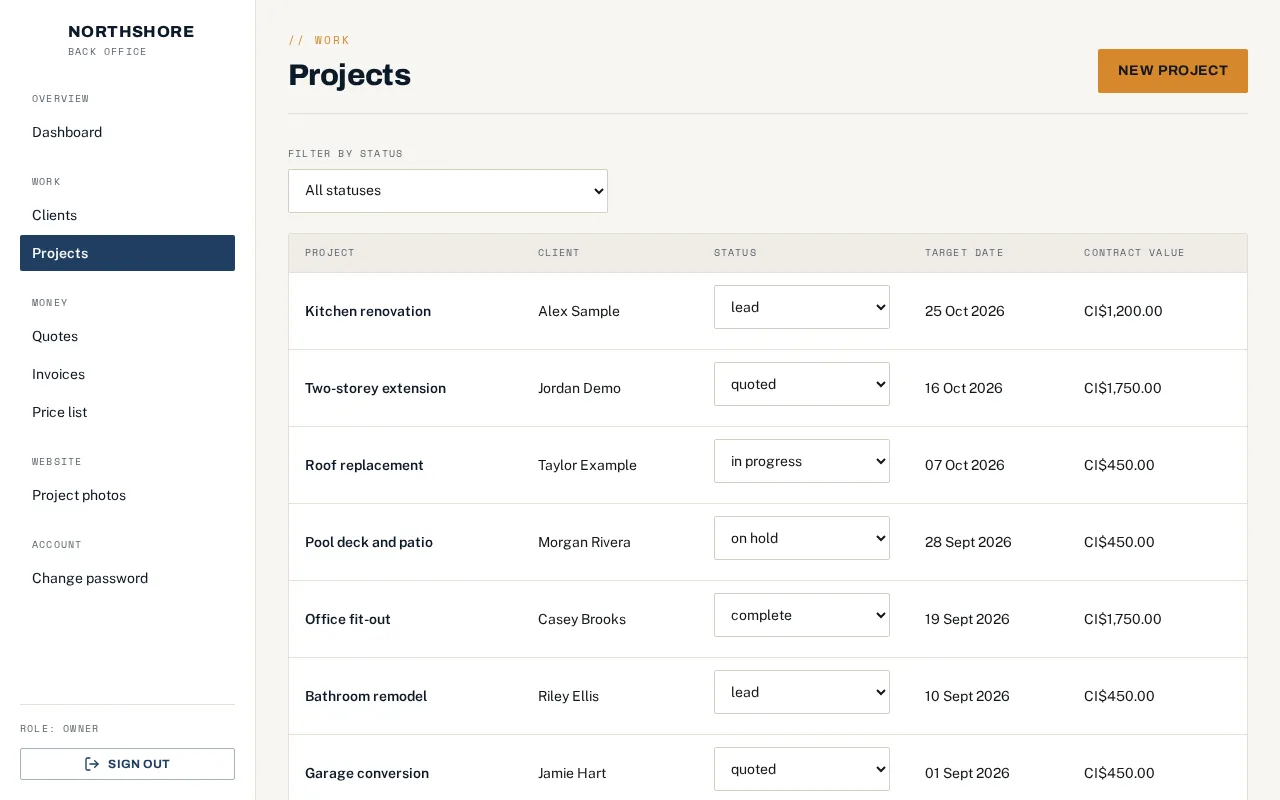Expand status selector for Roof replacement
This screenshot has height=800, width=1280.
802,461
